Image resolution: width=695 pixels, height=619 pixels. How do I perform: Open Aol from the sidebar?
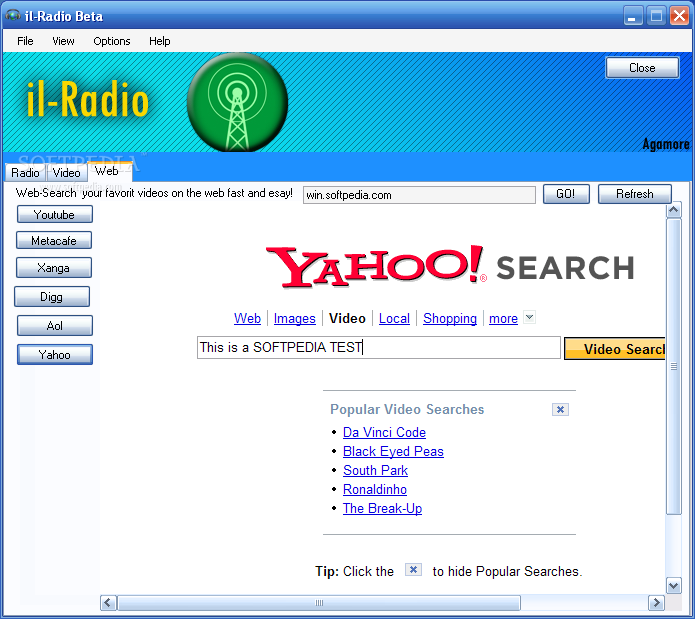coord(55,326)
